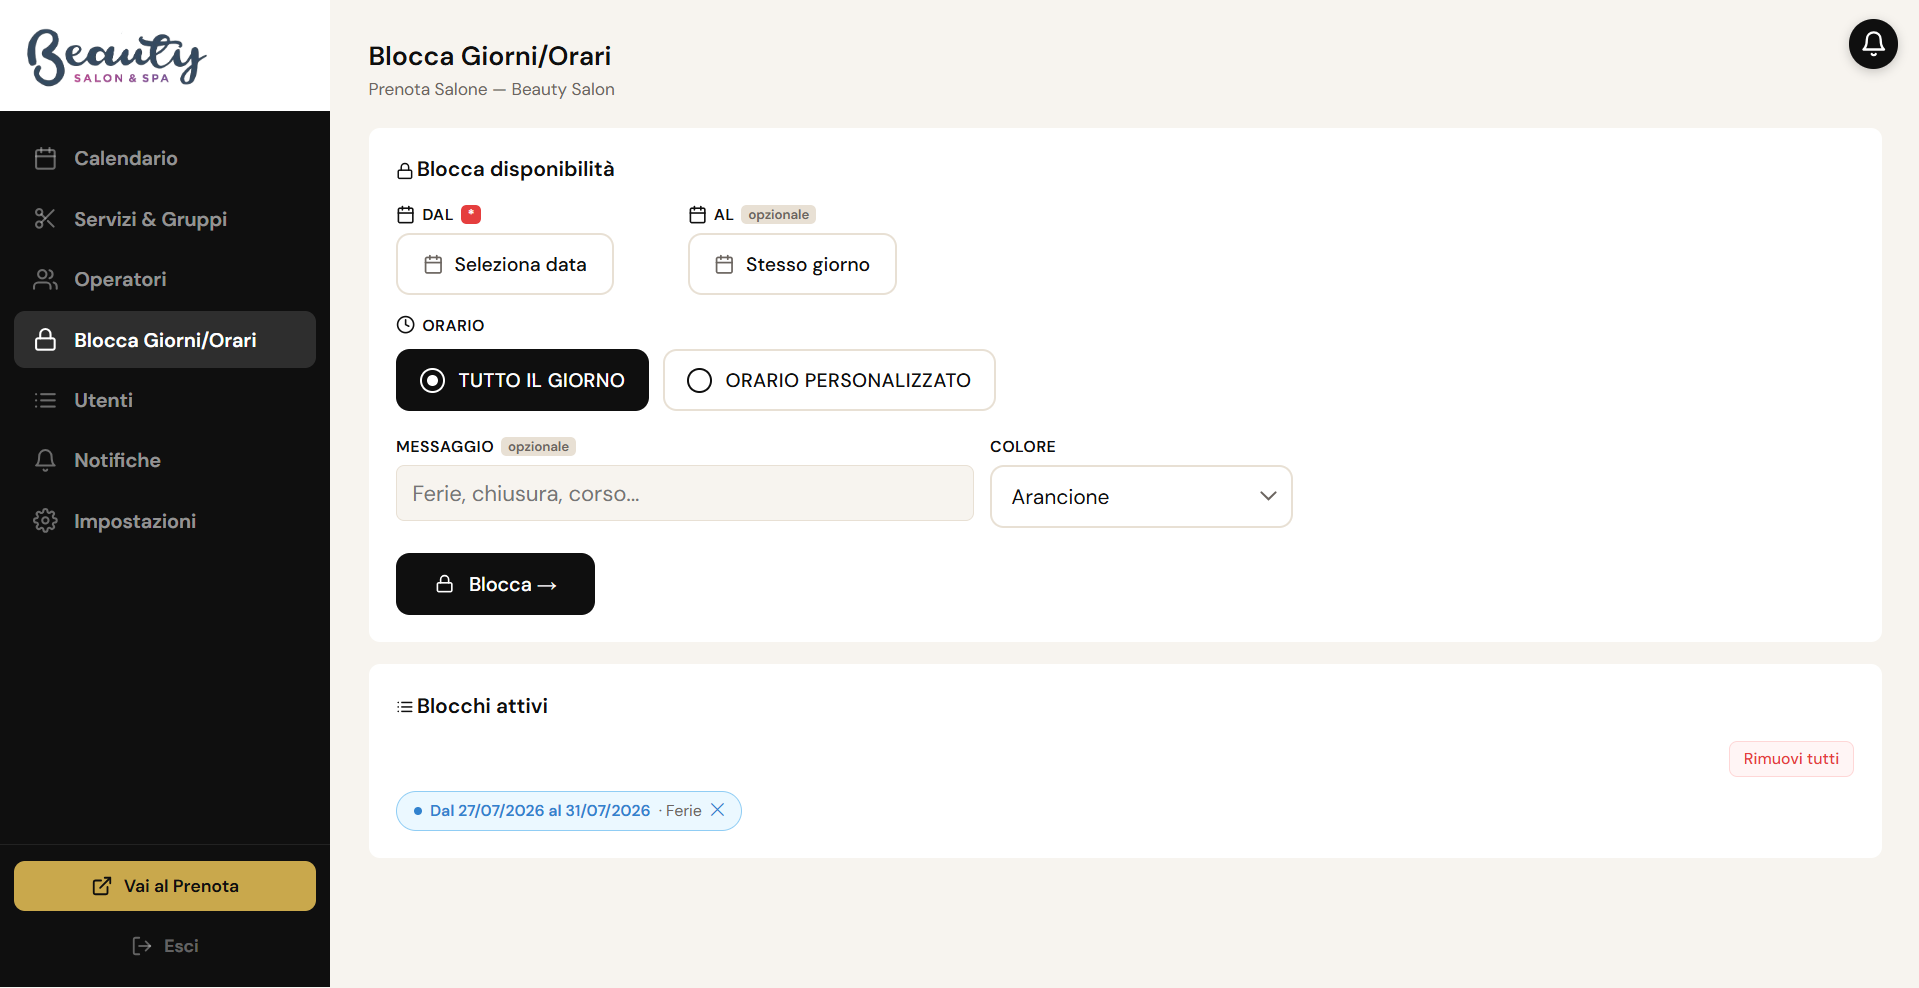Select TUTTO IL GIORNO option
Screen dimensions: 1919x988
point(522,380)
